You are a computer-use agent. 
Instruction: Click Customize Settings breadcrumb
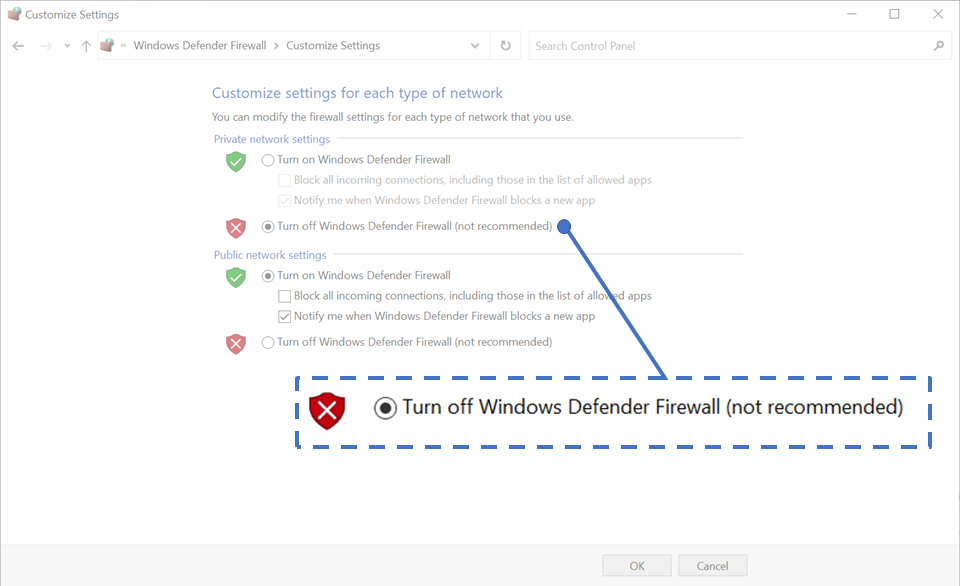point(333,46)
